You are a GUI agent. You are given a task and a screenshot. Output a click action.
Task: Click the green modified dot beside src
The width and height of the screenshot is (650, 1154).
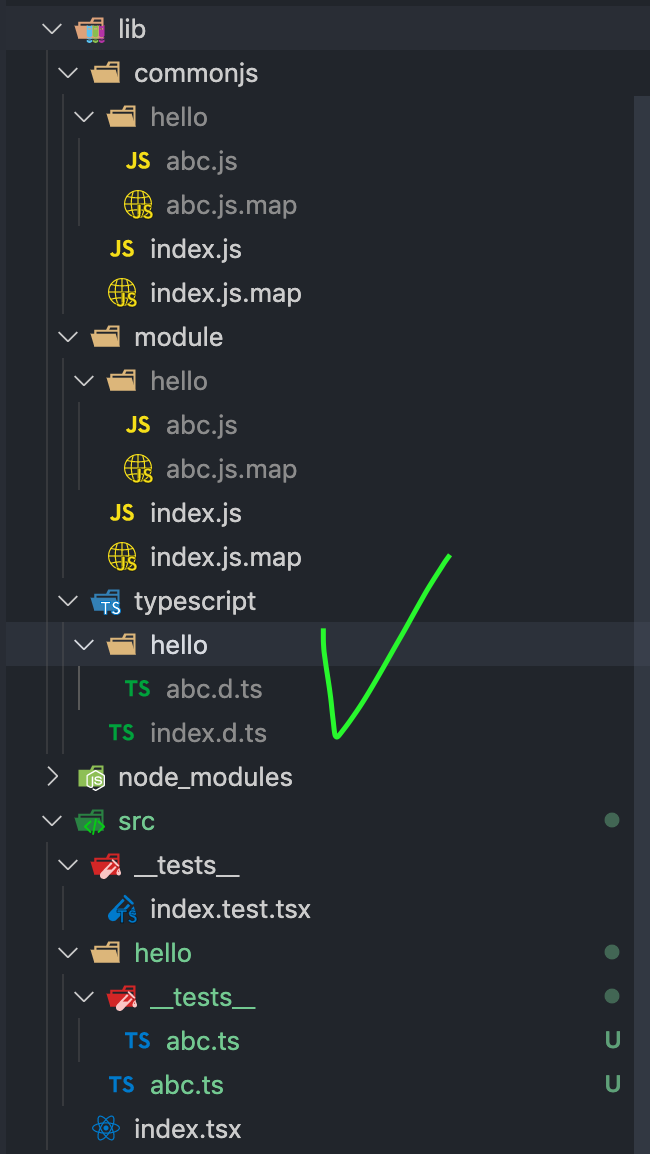(612, 820)
